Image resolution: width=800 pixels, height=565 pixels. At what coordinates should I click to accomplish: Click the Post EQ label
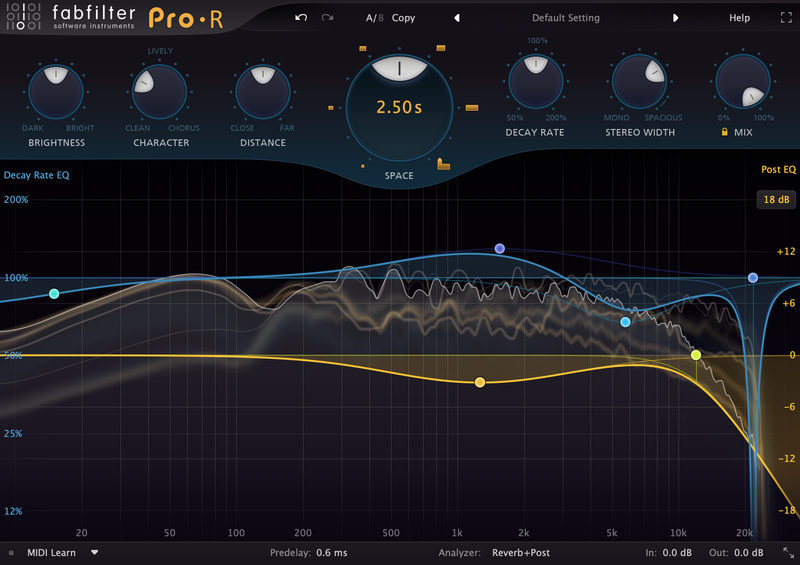778,169
